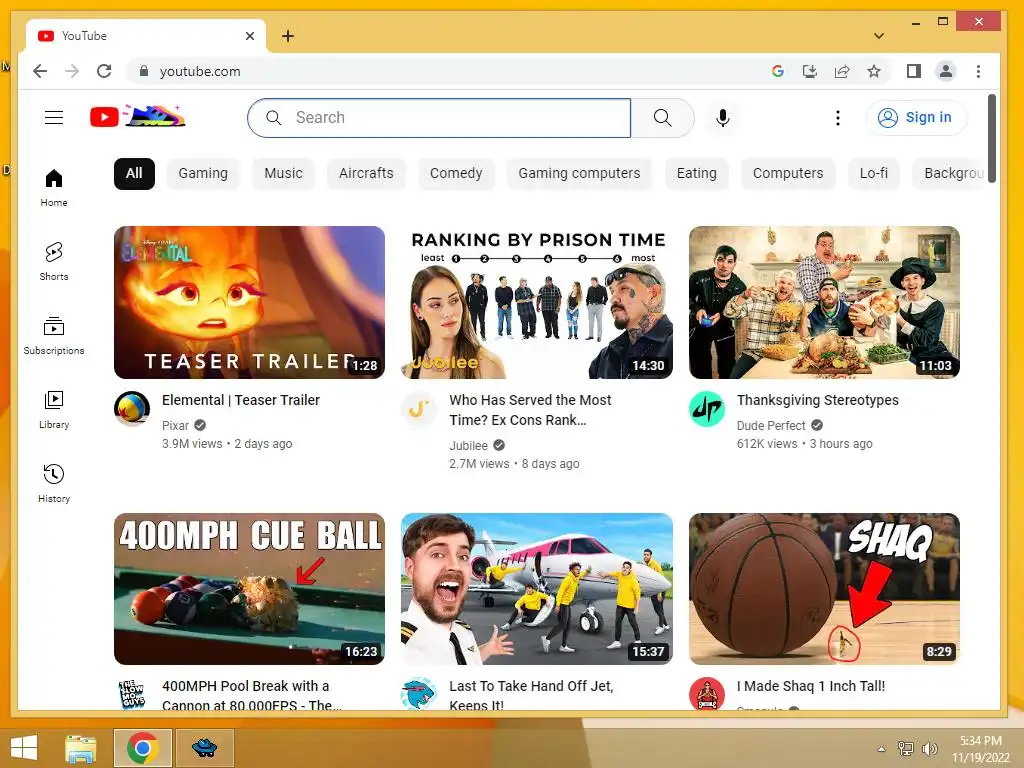
Task: Select the Lo-fi filter chip
Action: [873, 174]
